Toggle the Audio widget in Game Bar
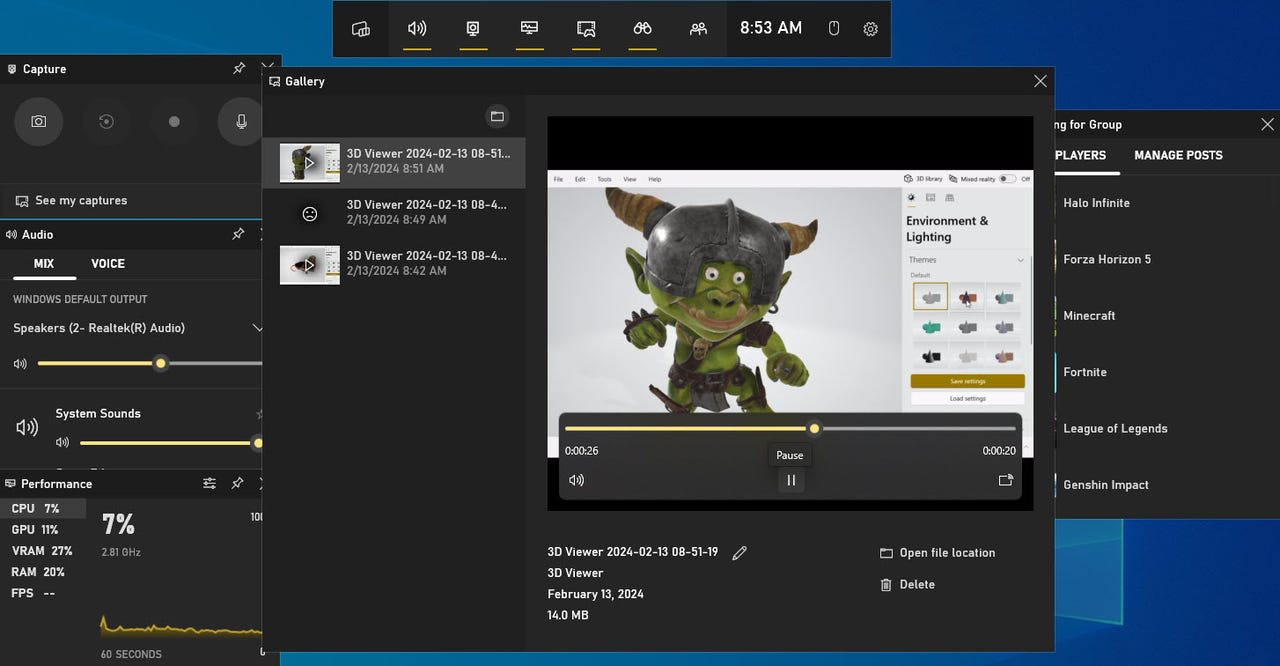The width and height of the screenshot is (1280, 666). coord(417,29)
